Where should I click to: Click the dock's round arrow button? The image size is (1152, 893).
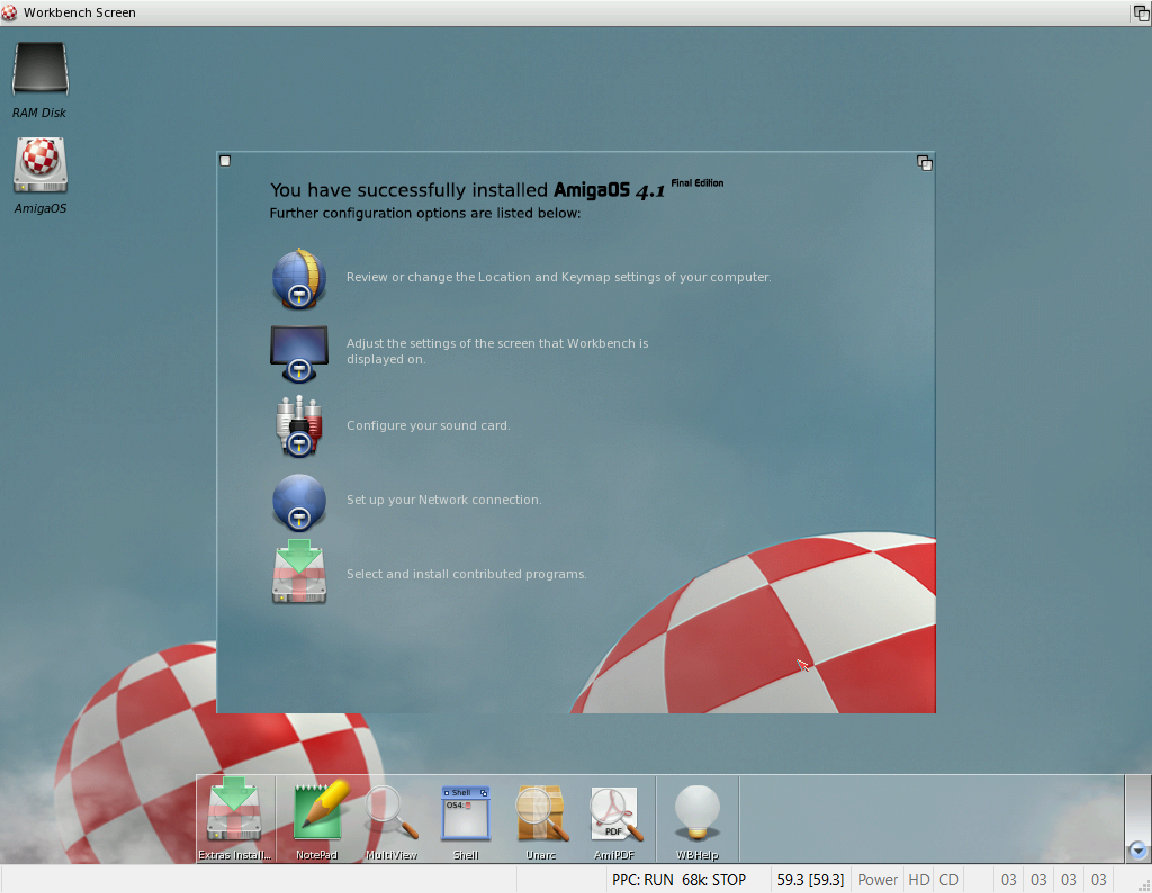coord(1138,850)
